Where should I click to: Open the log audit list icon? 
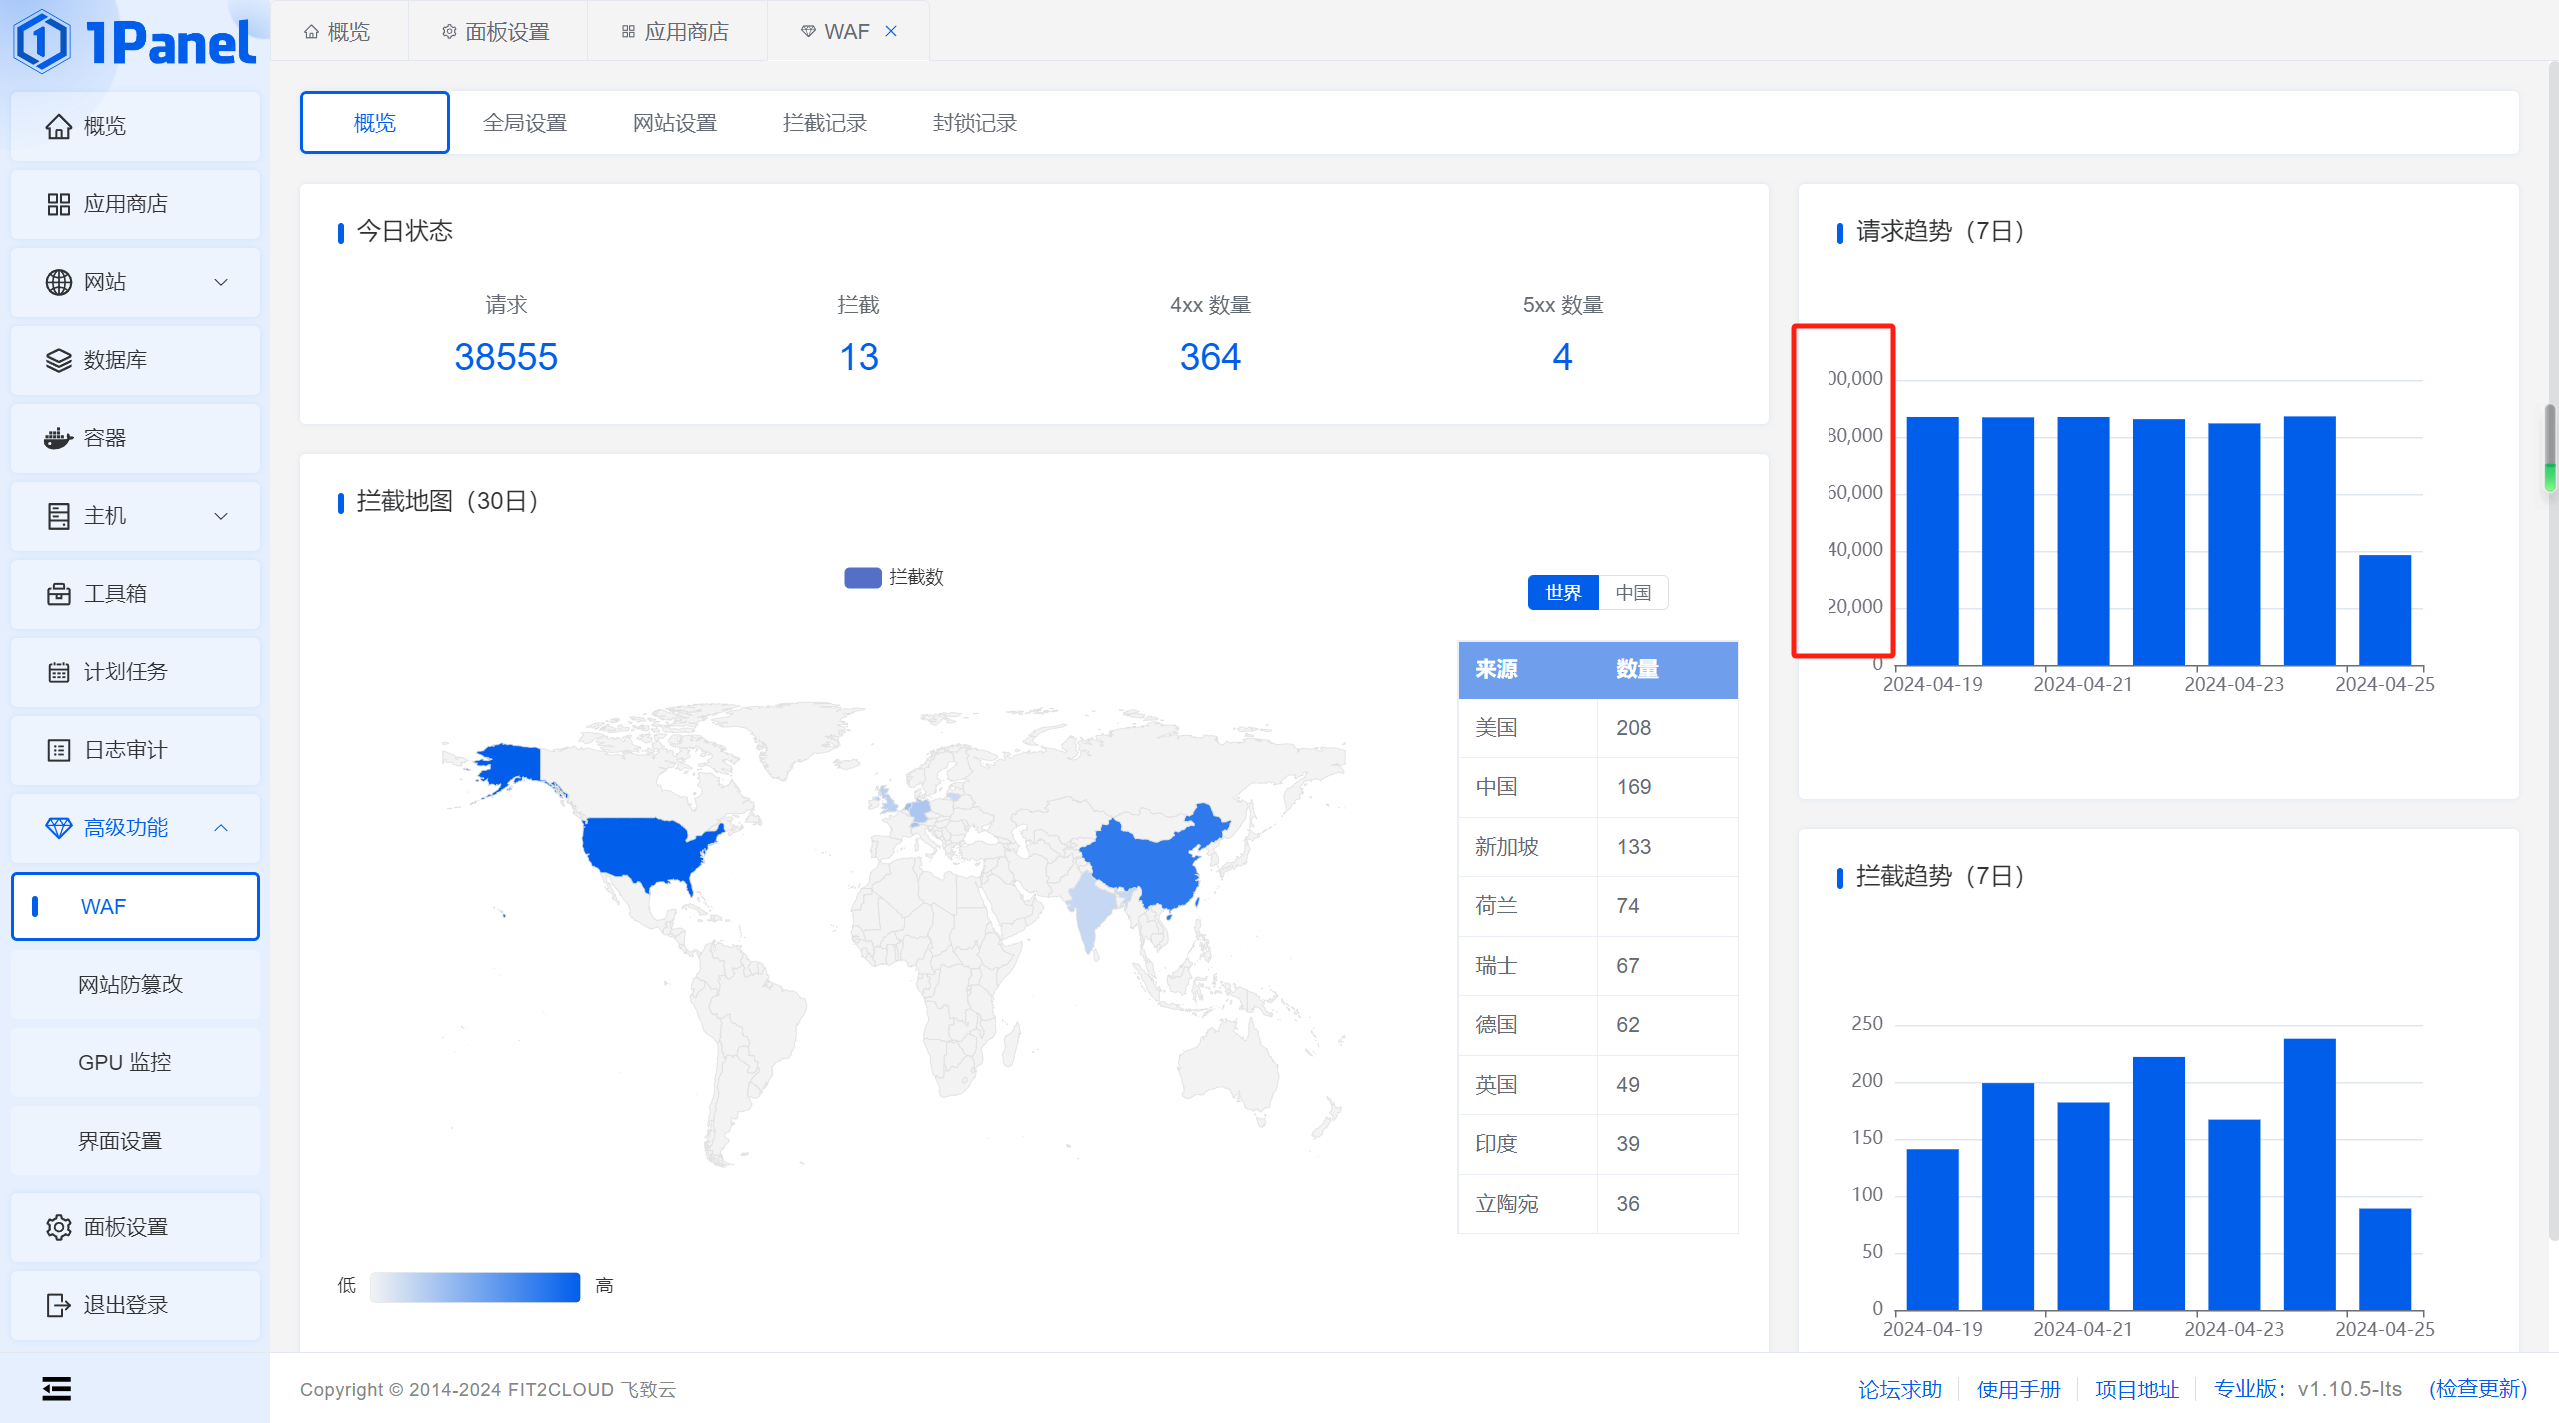tap(58, 750)
